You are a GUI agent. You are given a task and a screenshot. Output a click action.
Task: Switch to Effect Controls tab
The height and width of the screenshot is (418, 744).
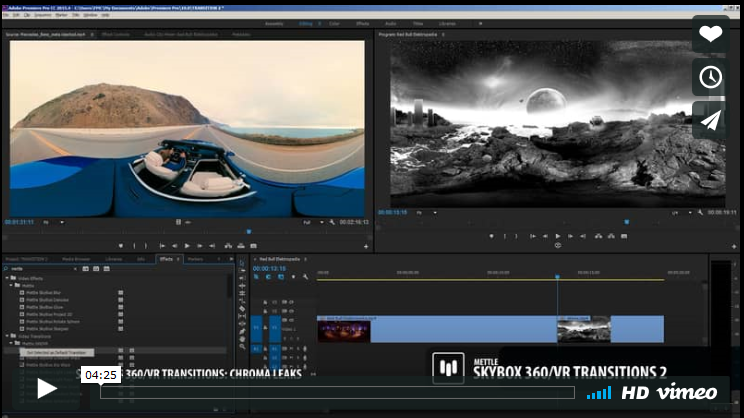click(115, 35)
